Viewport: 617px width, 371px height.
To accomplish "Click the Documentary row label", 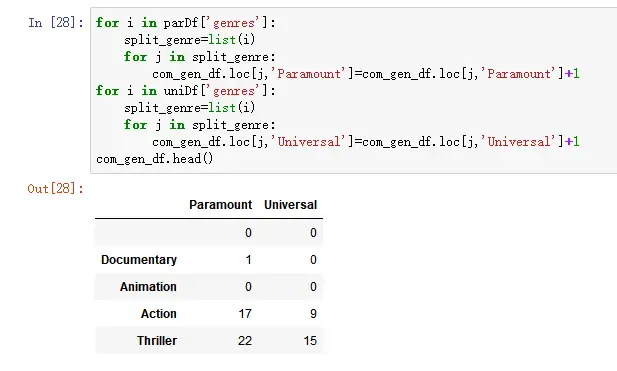I will (x=139, y=260).
